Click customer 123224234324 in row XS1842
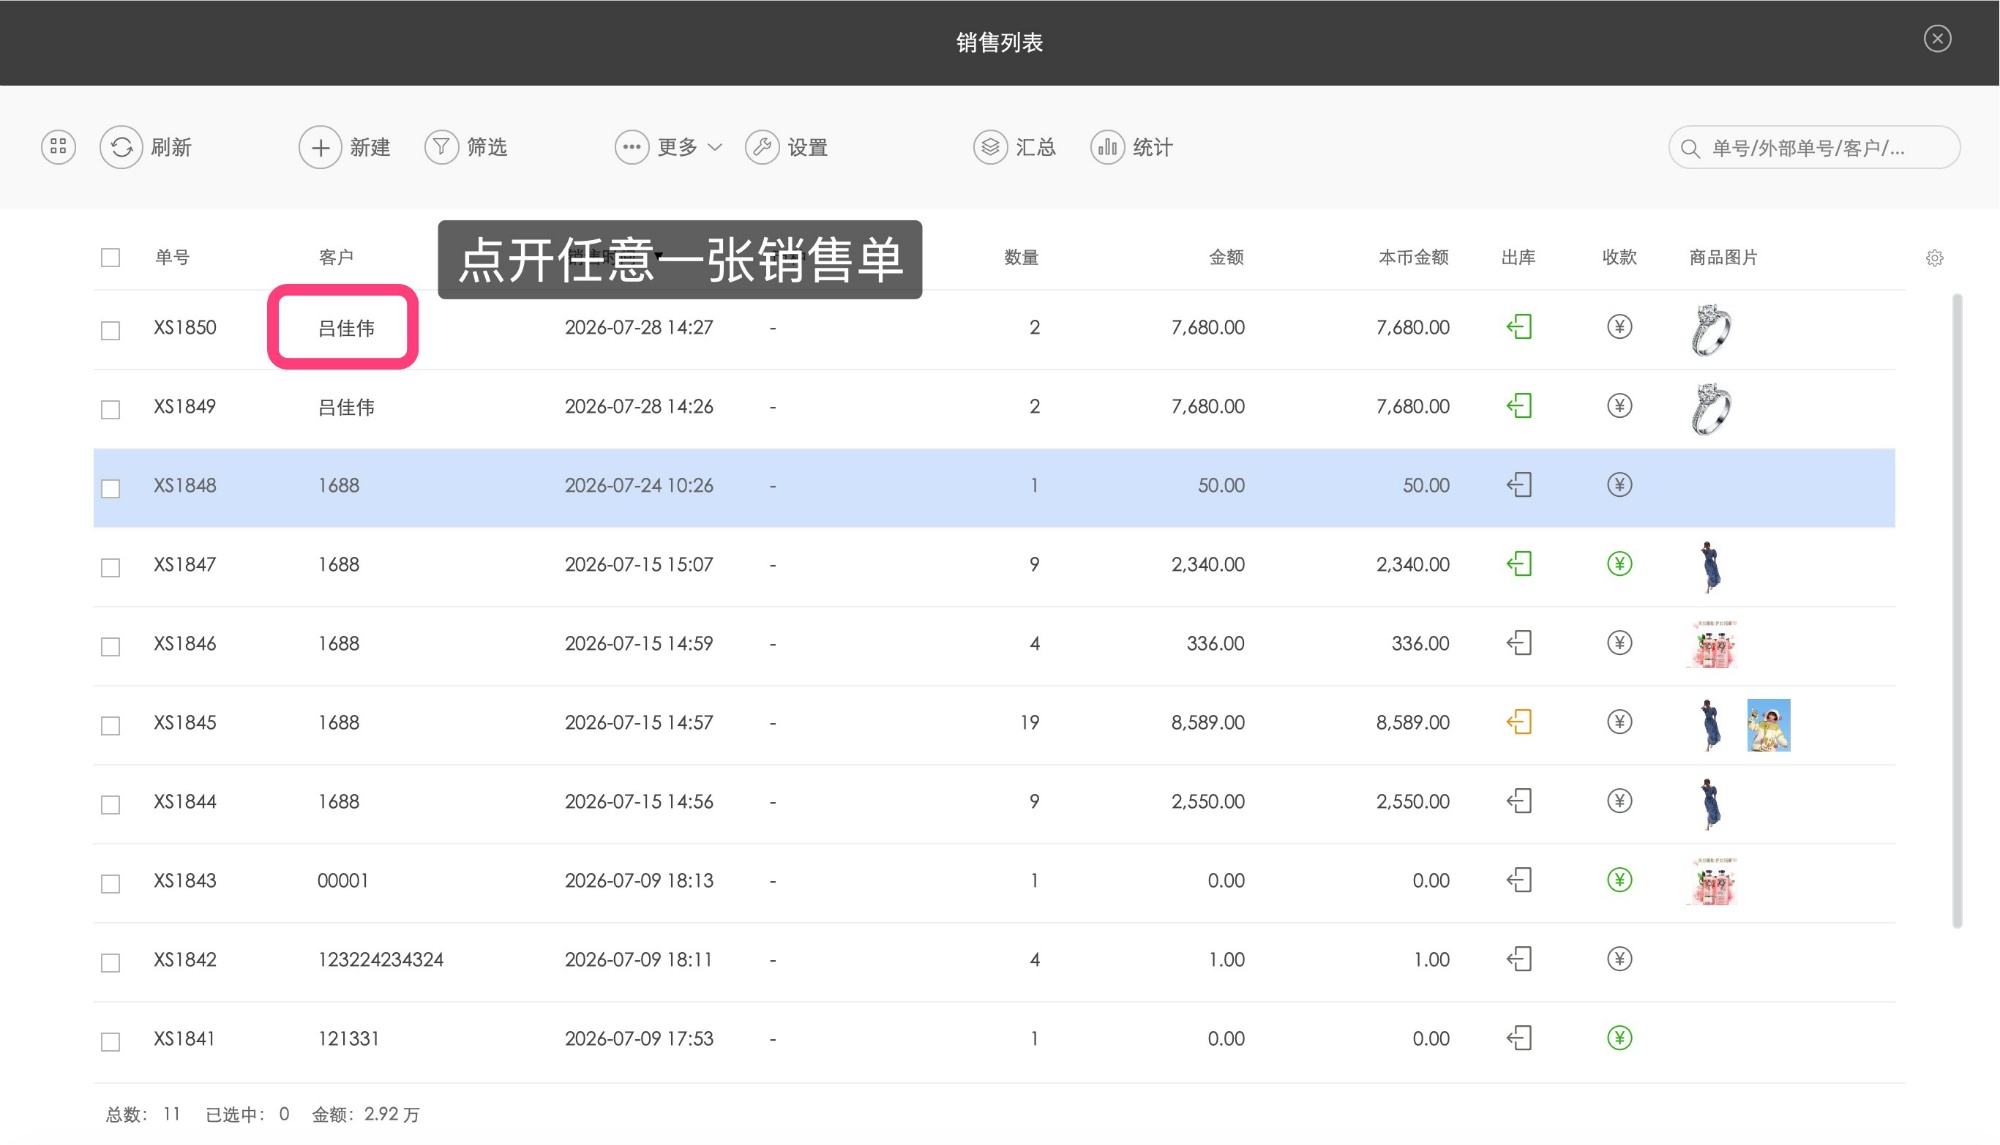Image resolution: width=2000 pixels, height=1145 pixels. coord(380,960)
